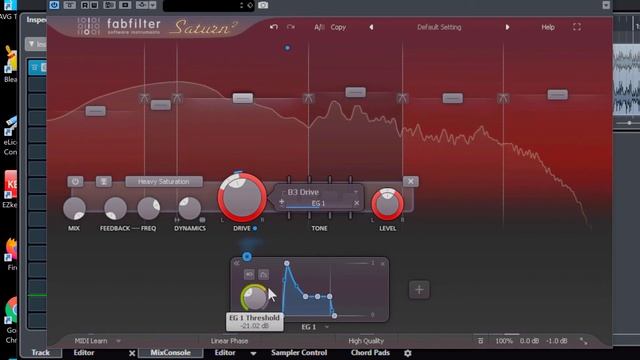Open the Help menu
This screenshot has height=360, width=640.
pyautogui.click(x=548, y=27)
